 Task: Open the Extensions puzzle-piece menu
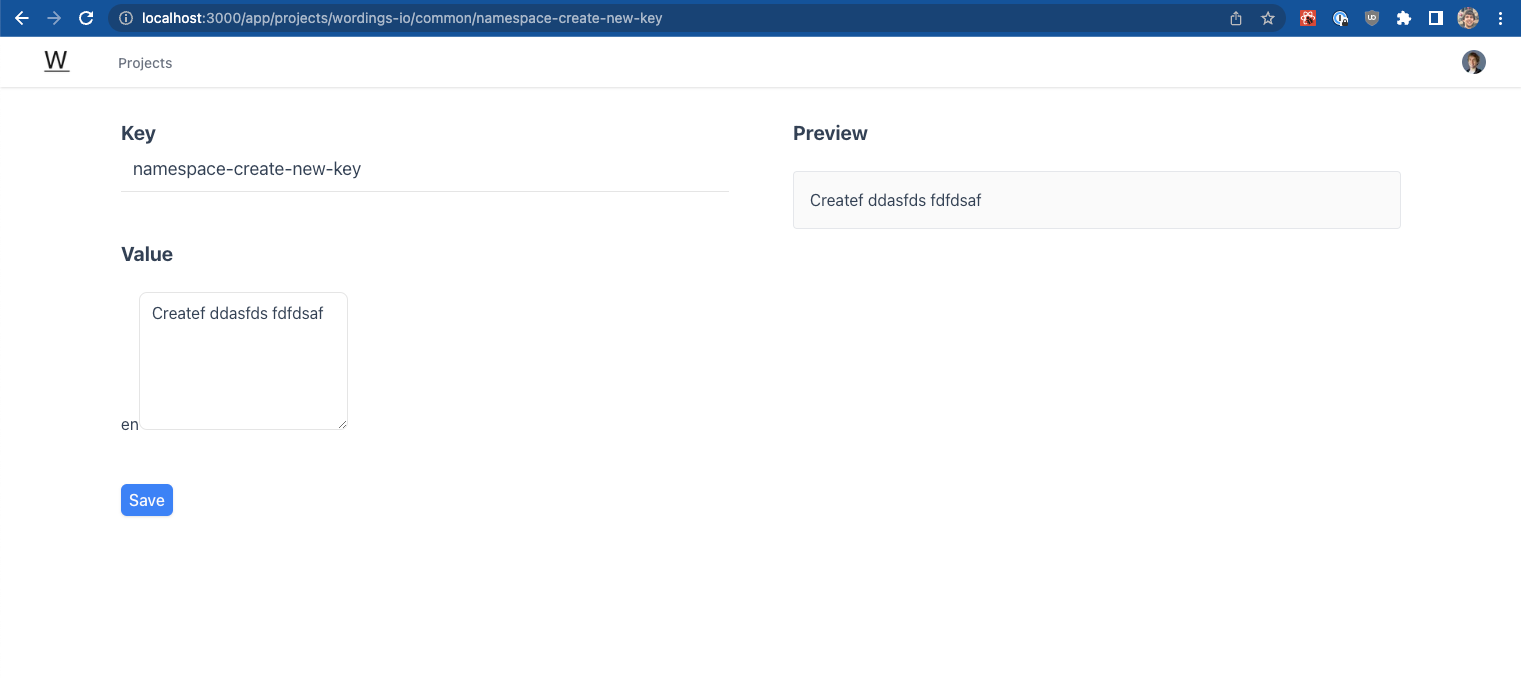[x=1404, y=18]
